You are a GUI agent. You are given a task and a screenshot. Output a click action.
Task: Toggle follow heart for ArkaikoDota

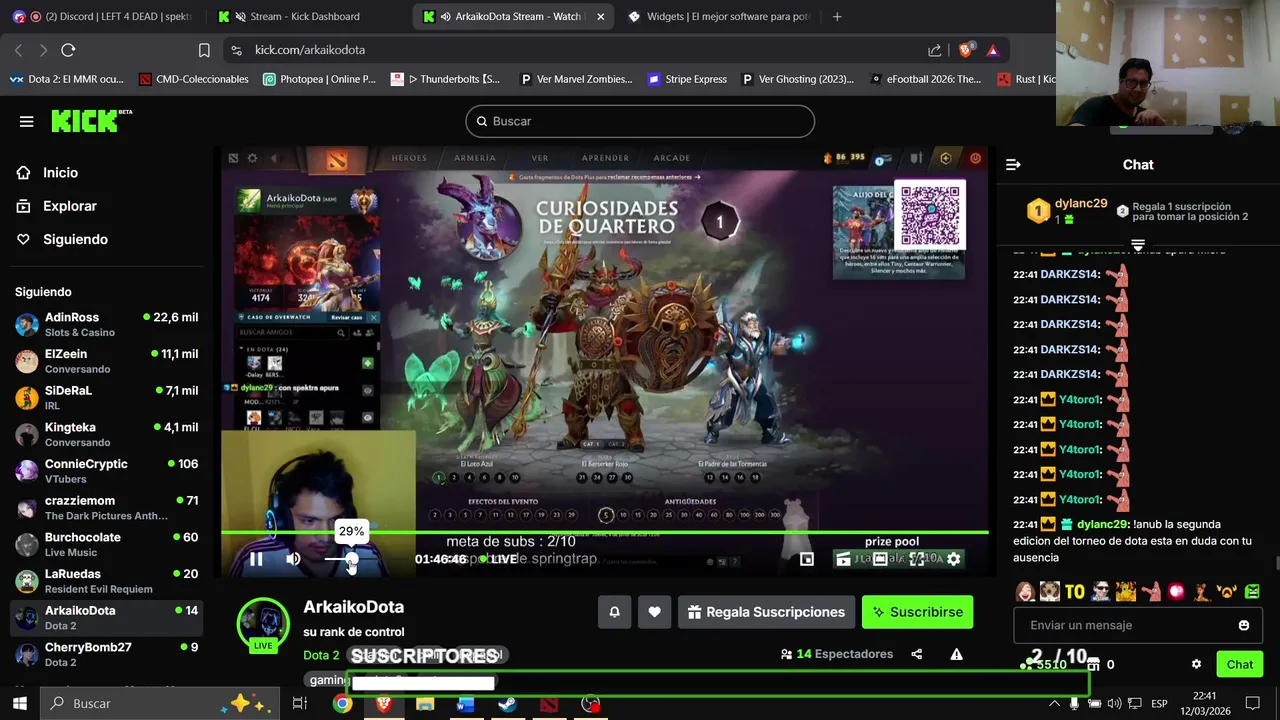[x=654, y=612]
